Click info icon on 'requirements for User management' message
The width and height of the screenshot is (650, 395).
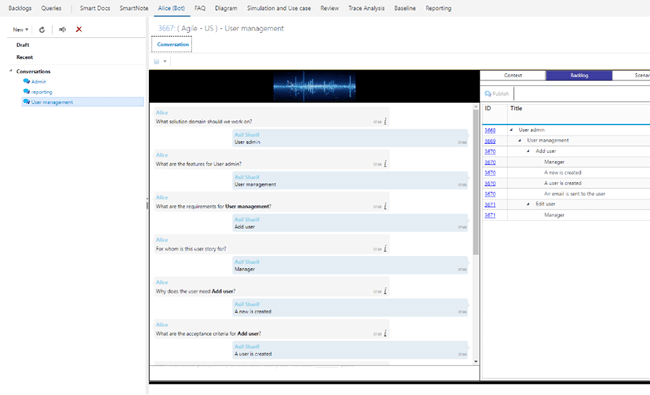click(386, 206)
